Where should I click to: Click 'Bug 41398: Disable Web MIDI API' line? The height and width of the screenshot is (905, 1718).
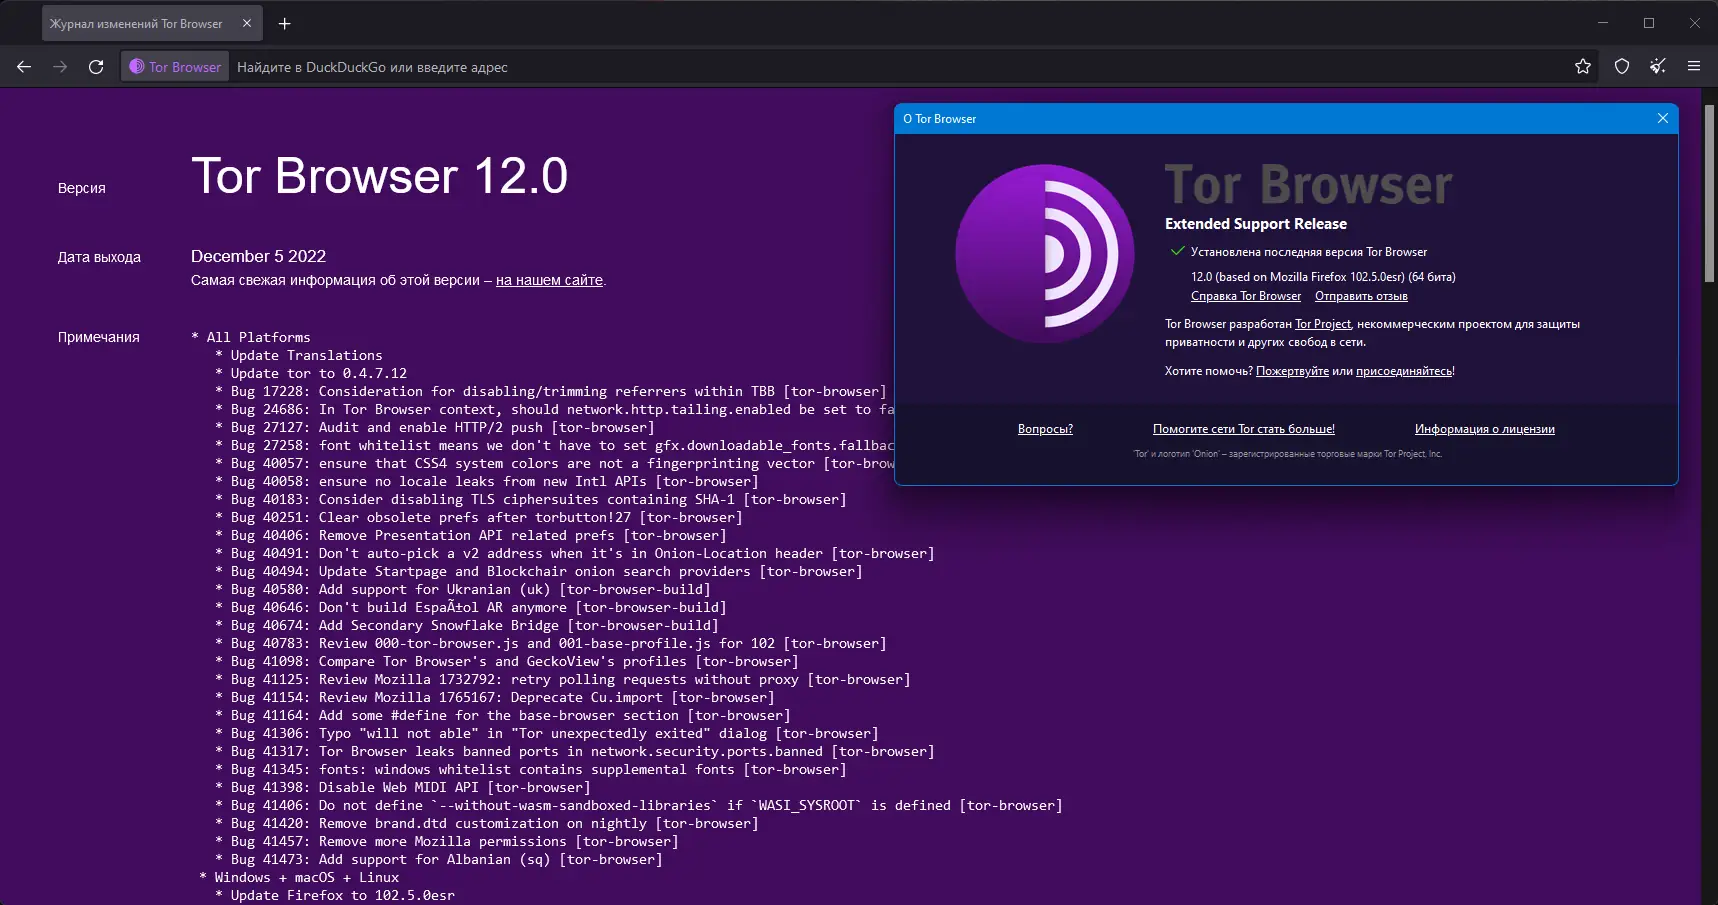[x=403, y=787]
